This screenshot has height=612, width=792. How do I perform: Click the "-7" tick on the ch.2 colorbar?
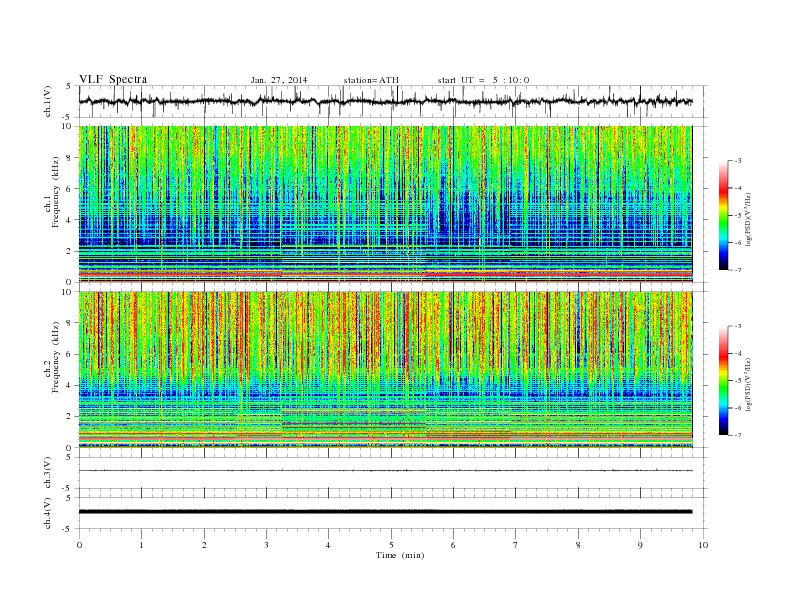pyautogui.click(x=737, y=435)
